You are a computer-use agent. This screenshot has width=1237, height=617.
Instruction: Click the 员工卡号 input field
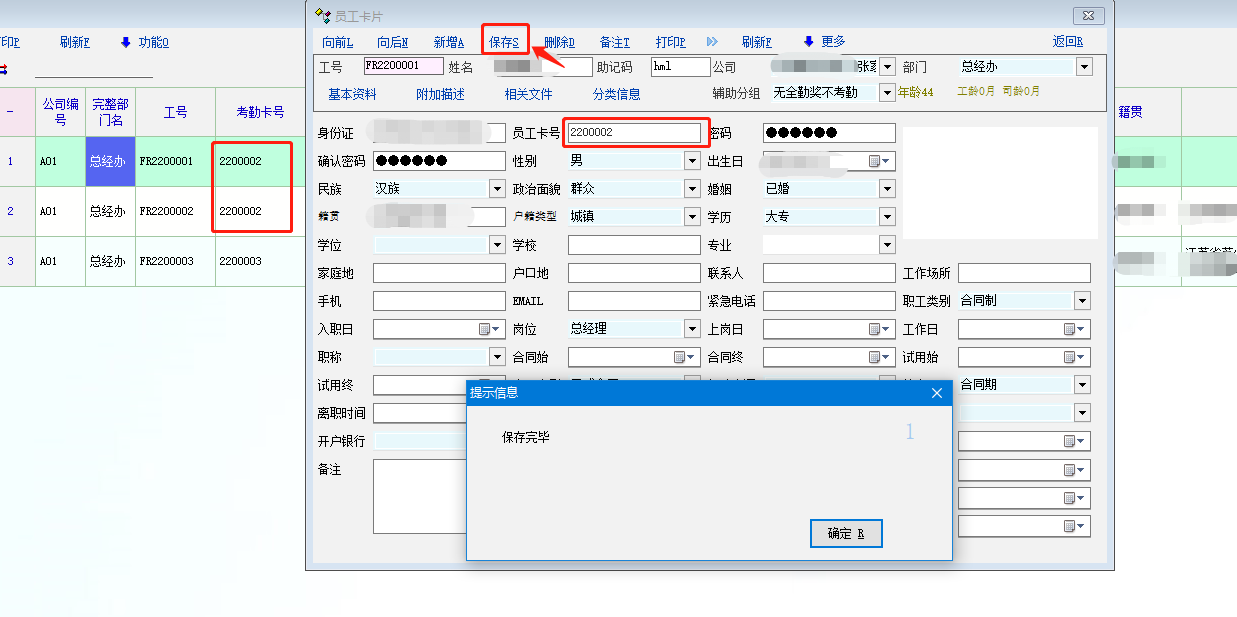tap(633, 133)
